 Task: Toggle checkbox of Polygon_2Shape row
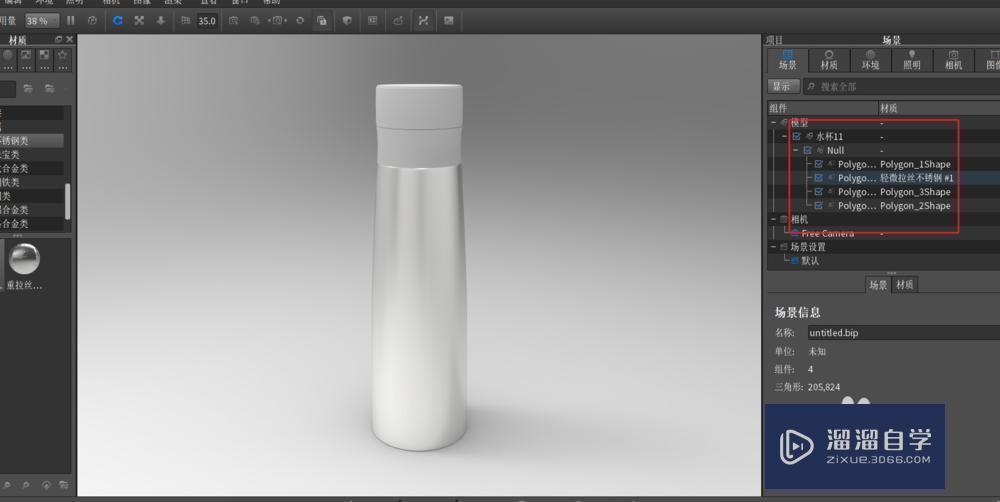pyautogui.click(x=819, y=206)
